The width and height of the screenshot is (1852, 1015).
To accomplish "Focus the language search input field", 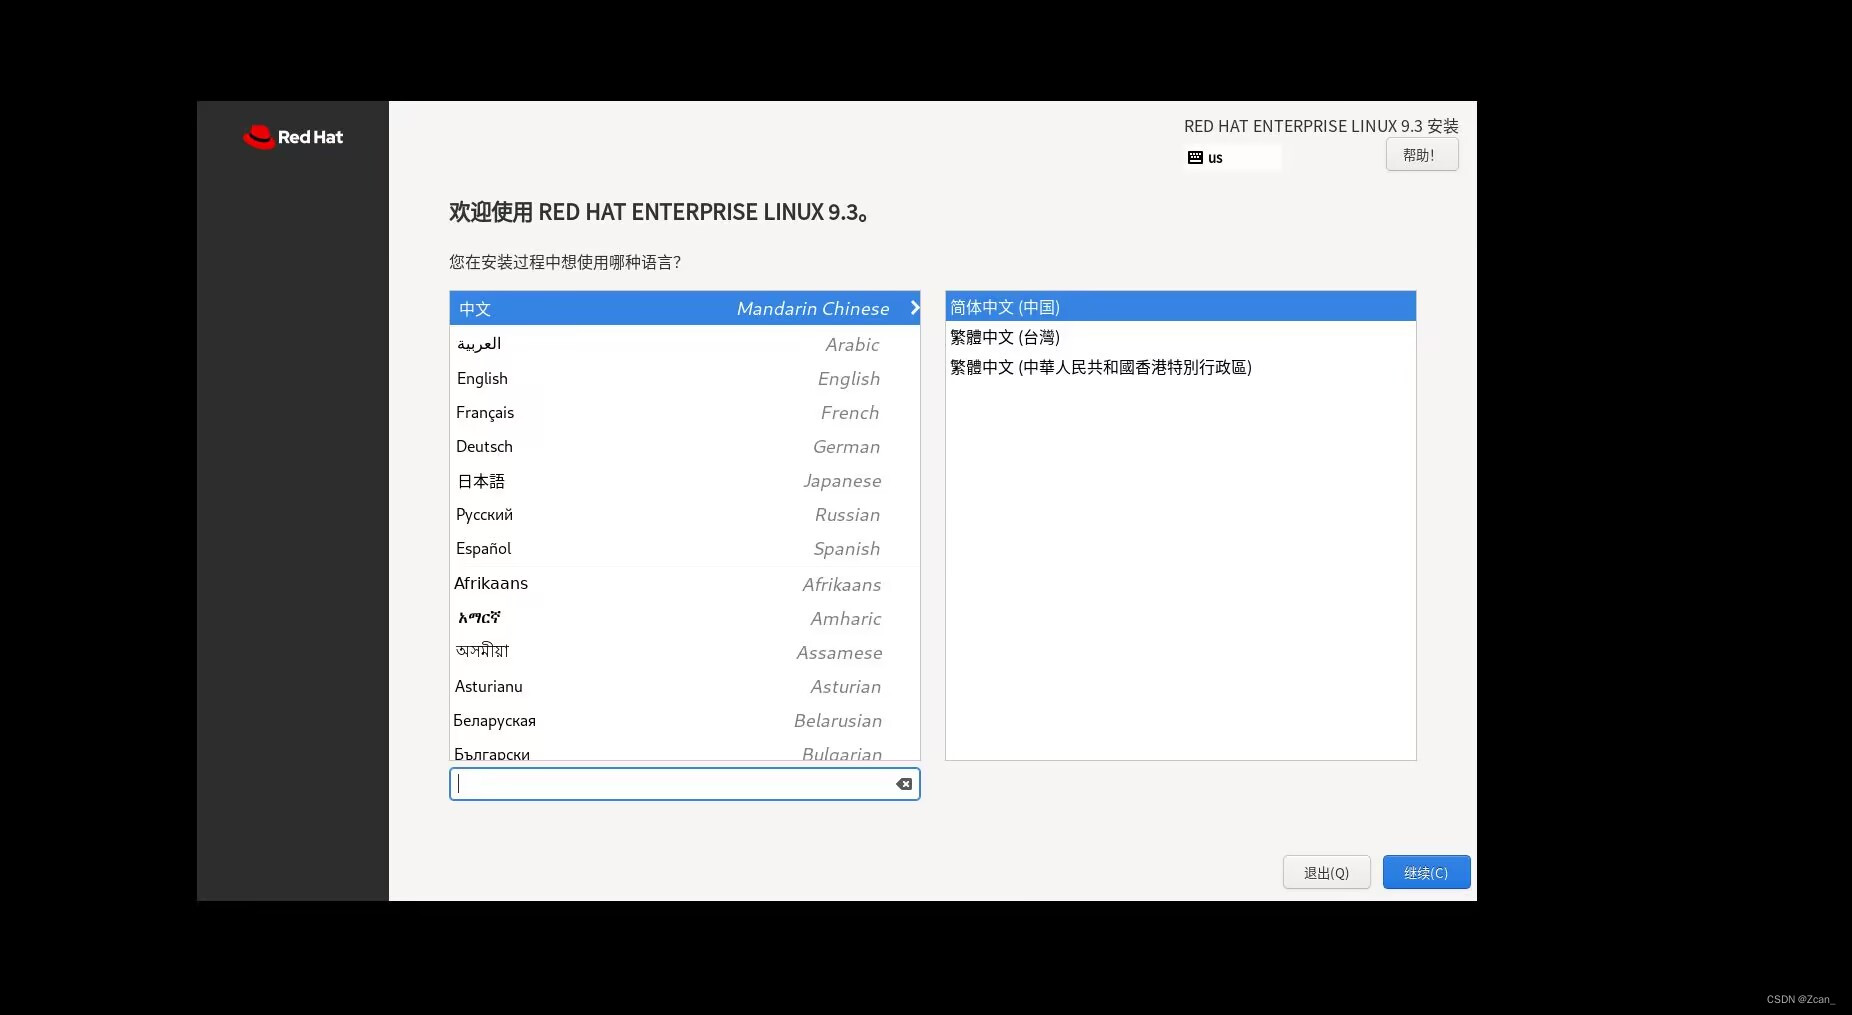I will [x=684, y=784].
